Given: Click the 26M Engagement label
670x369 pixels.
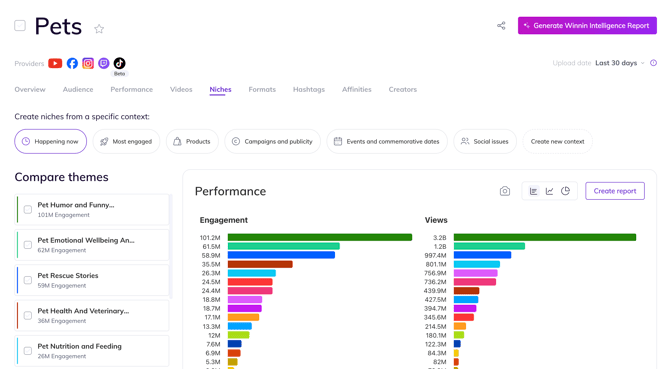Looking at the screenshot, I should (62, 356).
